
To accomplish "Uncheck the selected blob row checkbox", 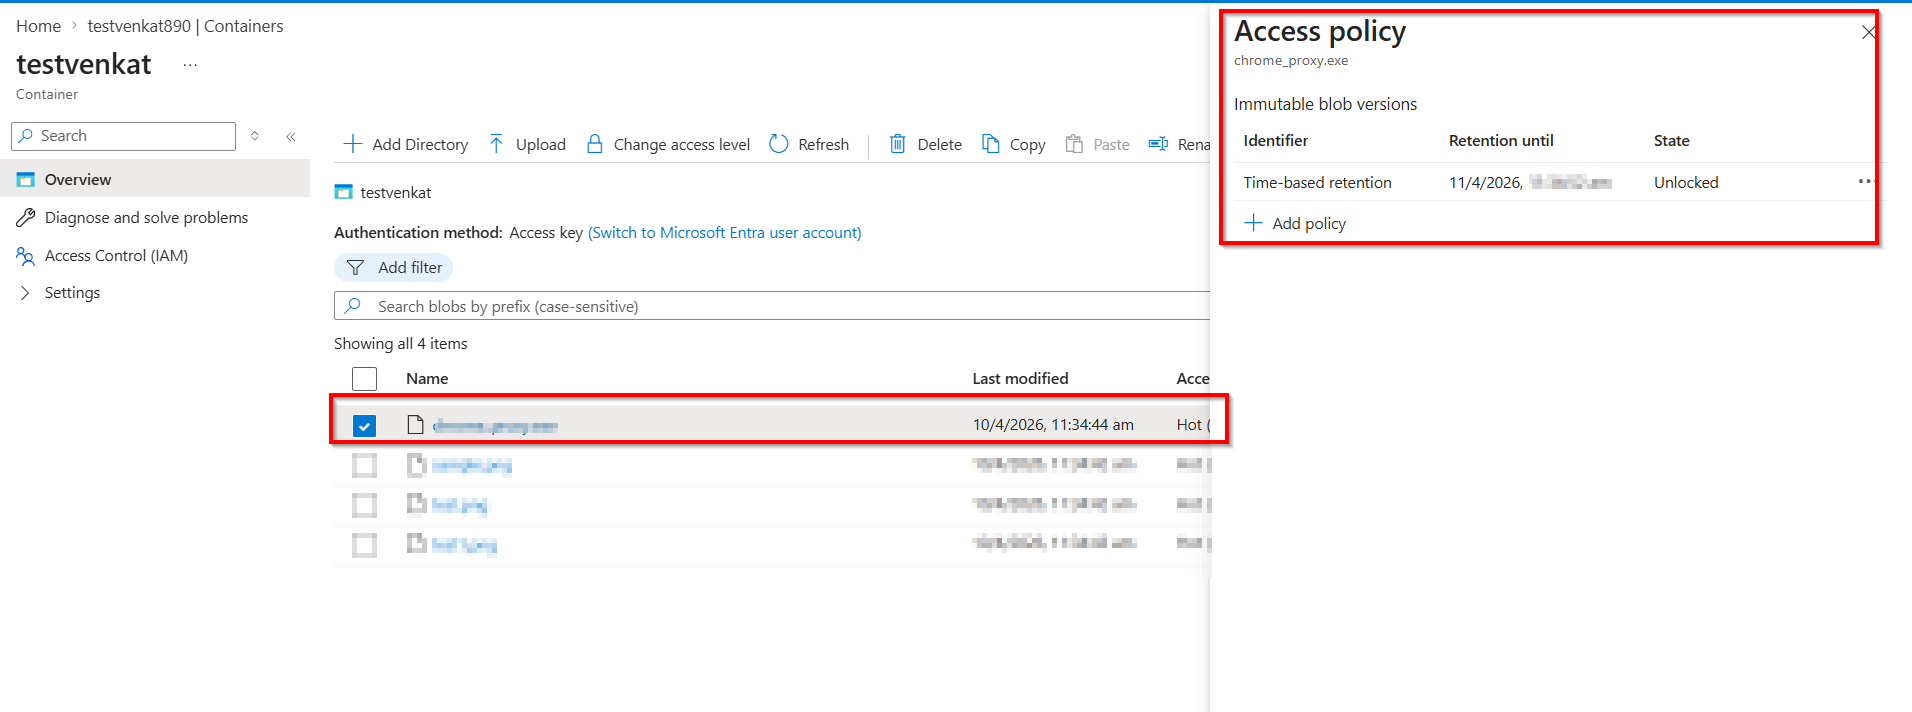I will coord(364,426).
